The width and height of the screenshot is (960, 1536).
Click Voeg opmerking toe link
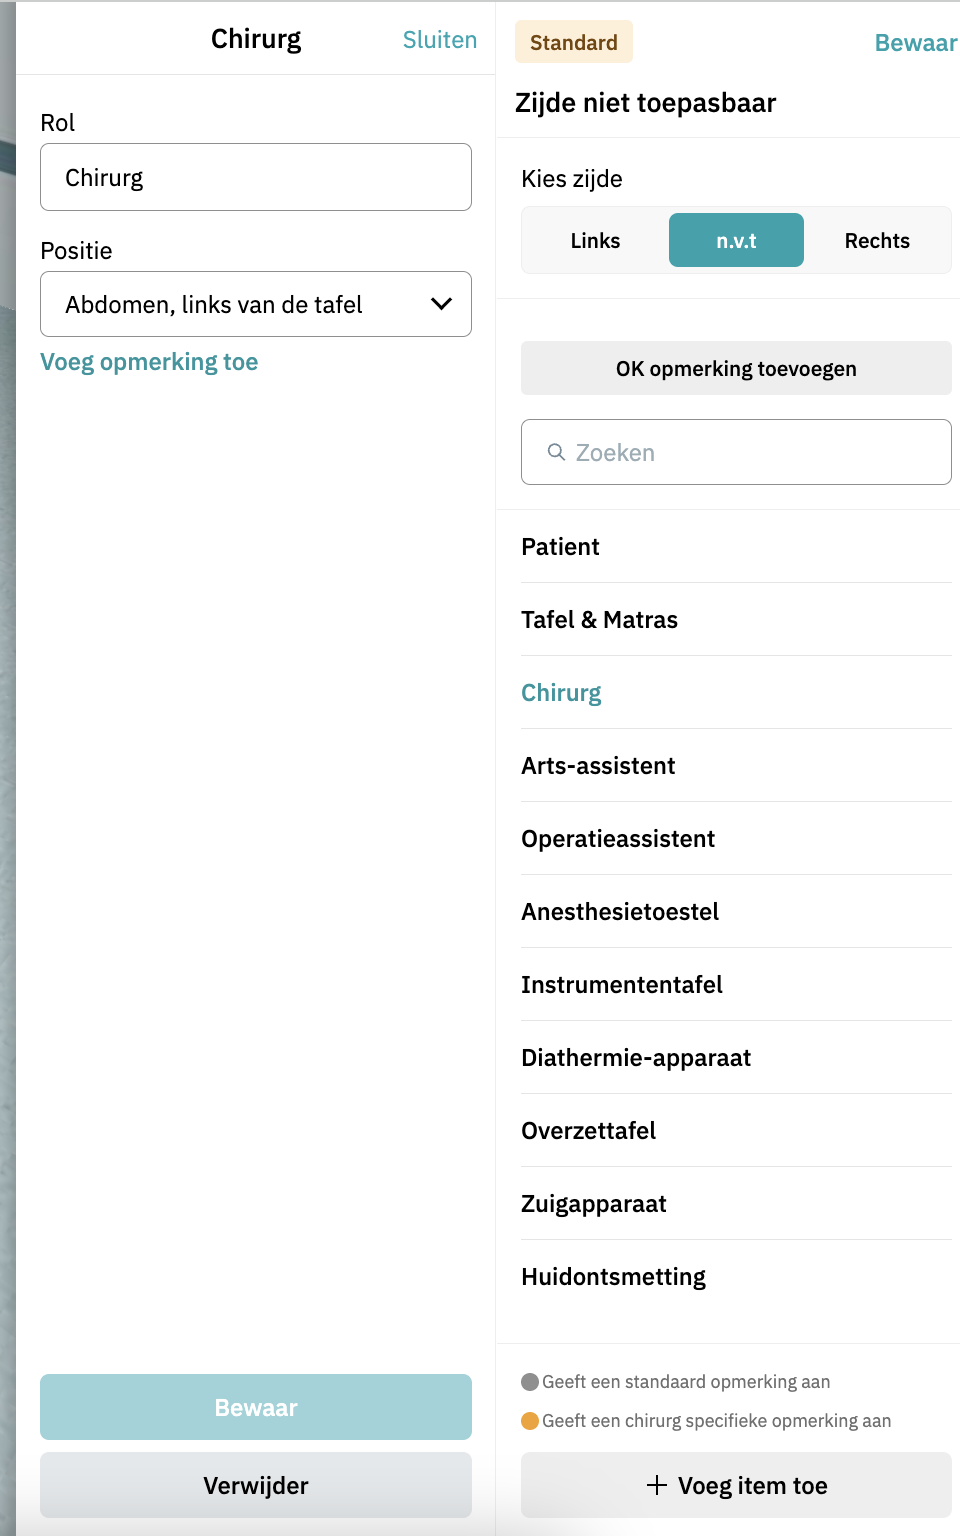pos(149,362)
